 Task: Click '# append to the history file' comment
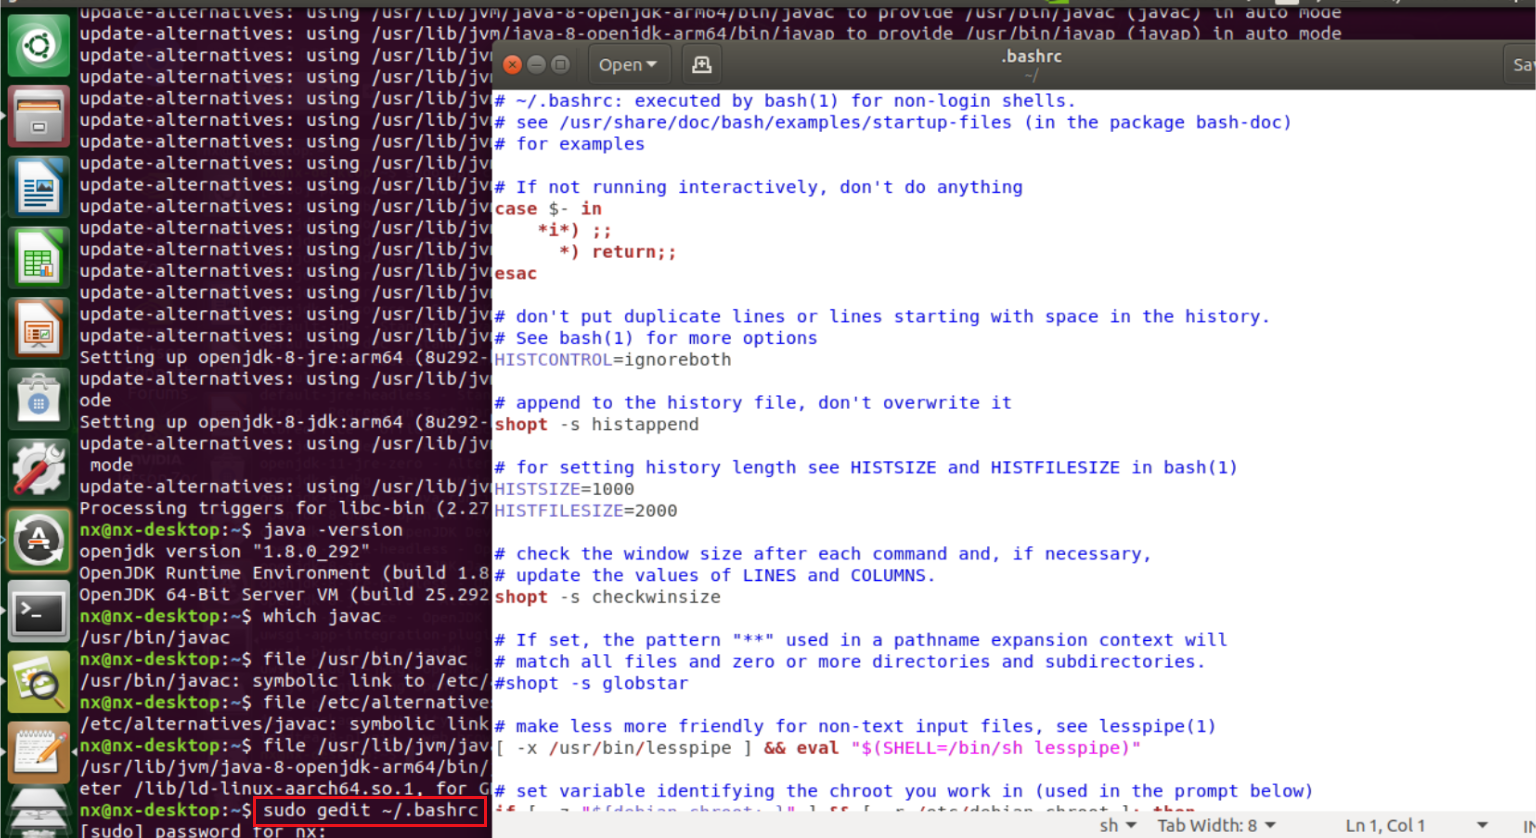tap(753, 403)
